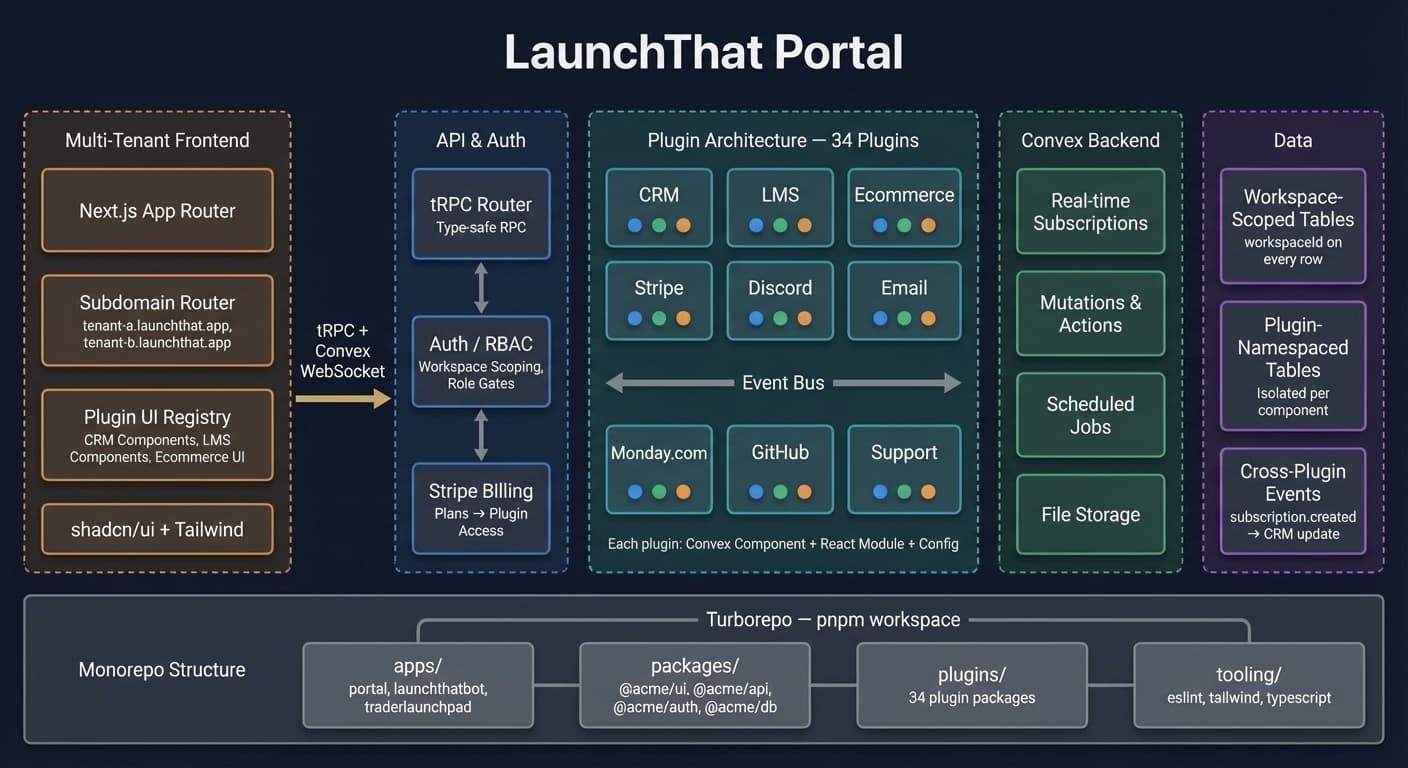
Task: Click the orange dot in Support plugin card
Action: [928, 492]
